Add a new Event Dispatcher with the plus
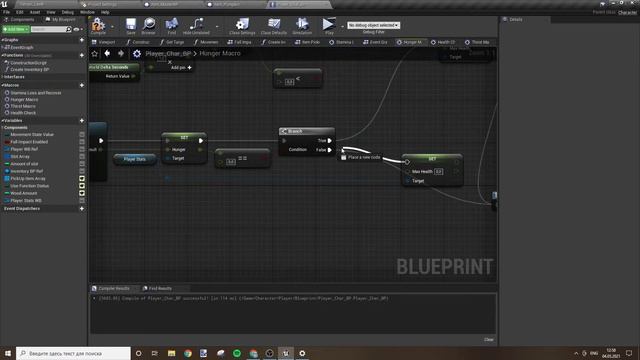Viewport: 640px width, 360px height. tap(82, 209)
